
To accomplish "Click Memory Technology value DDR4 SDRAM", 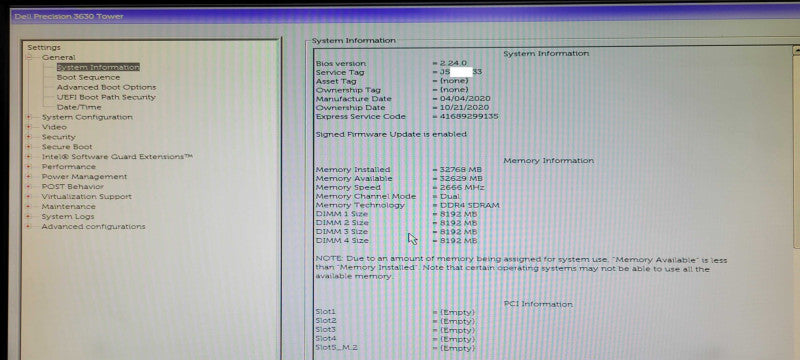I will (469, 205).
